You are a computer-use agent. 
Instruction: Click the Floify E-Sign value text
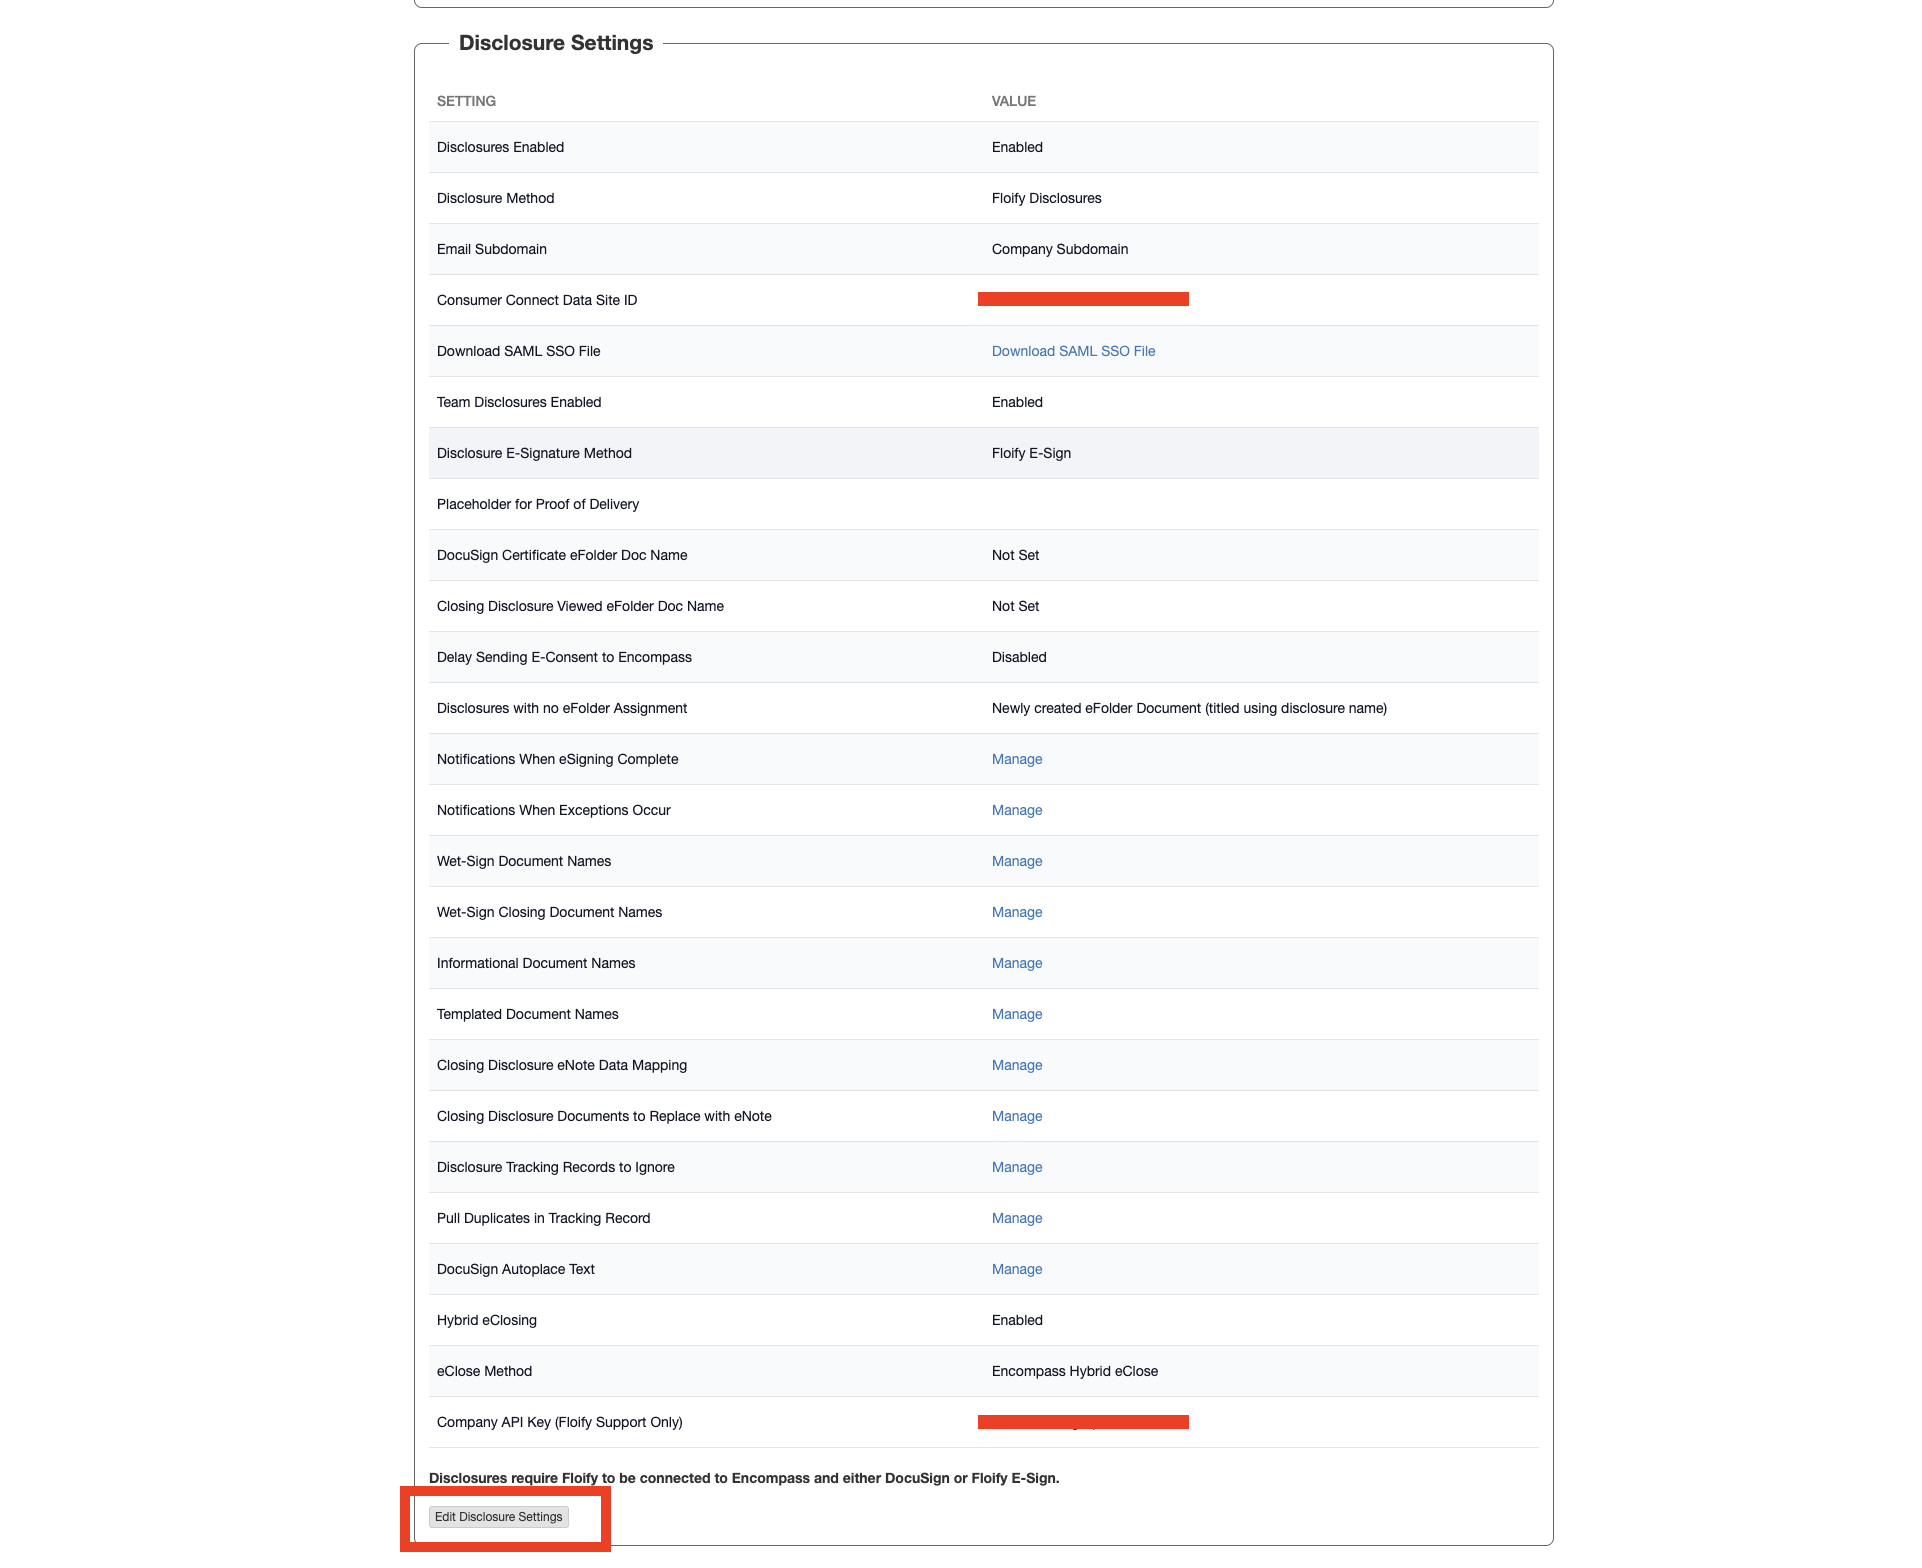[1031, 453]
